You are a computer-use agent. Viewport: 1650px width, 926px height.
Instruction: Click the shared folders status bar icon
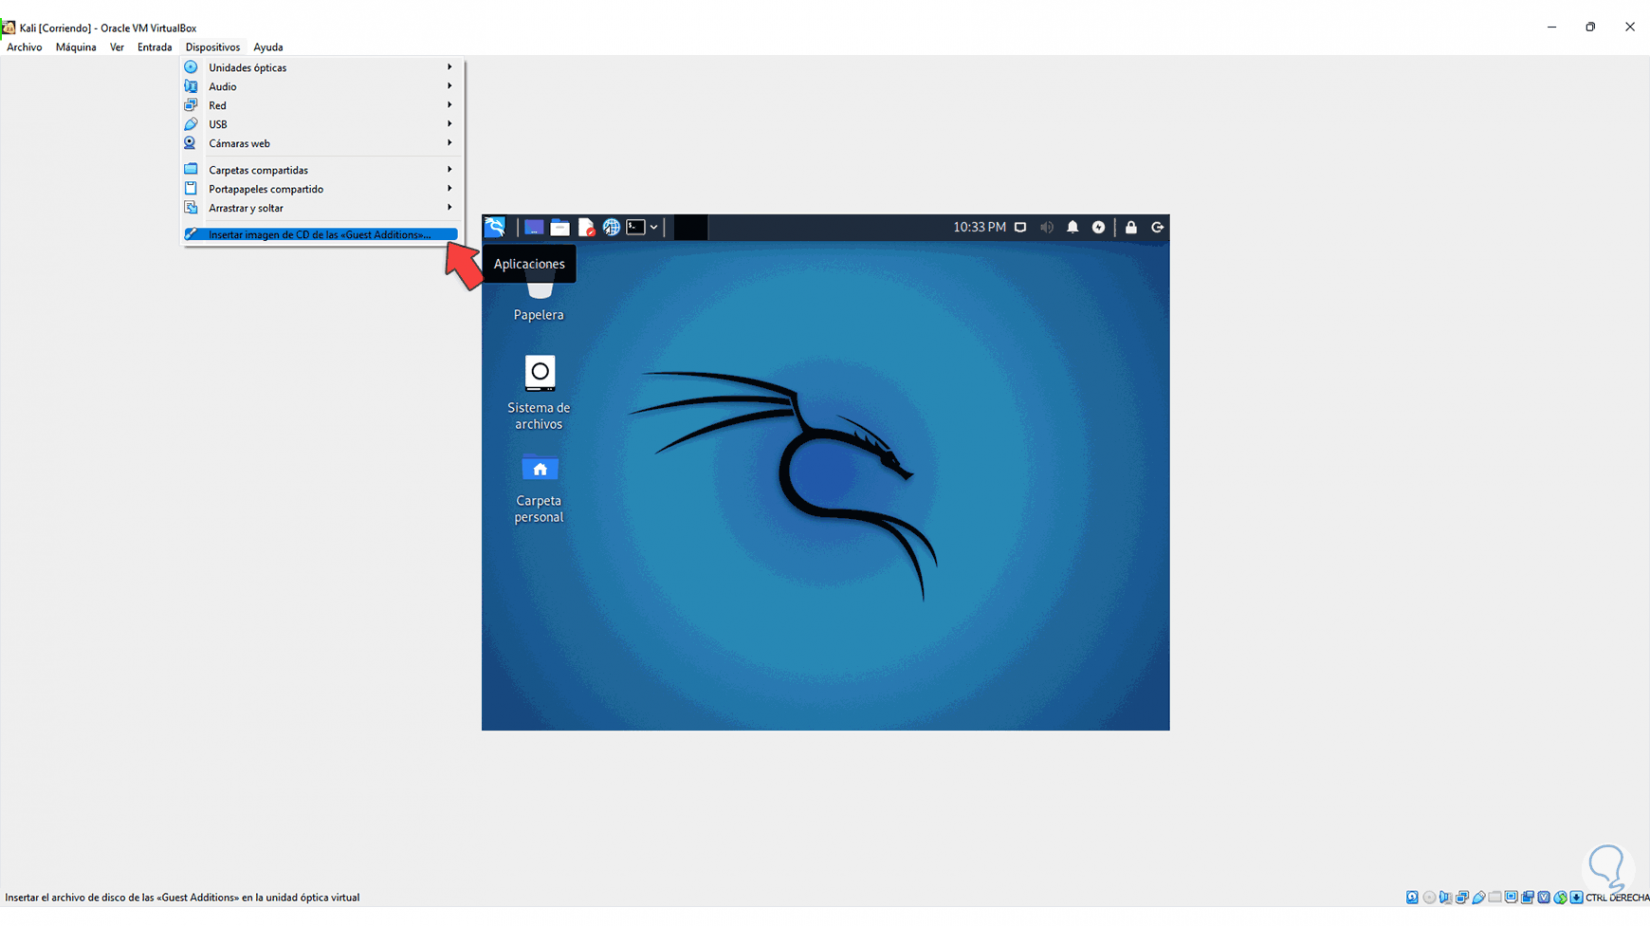pos(1495,897)
